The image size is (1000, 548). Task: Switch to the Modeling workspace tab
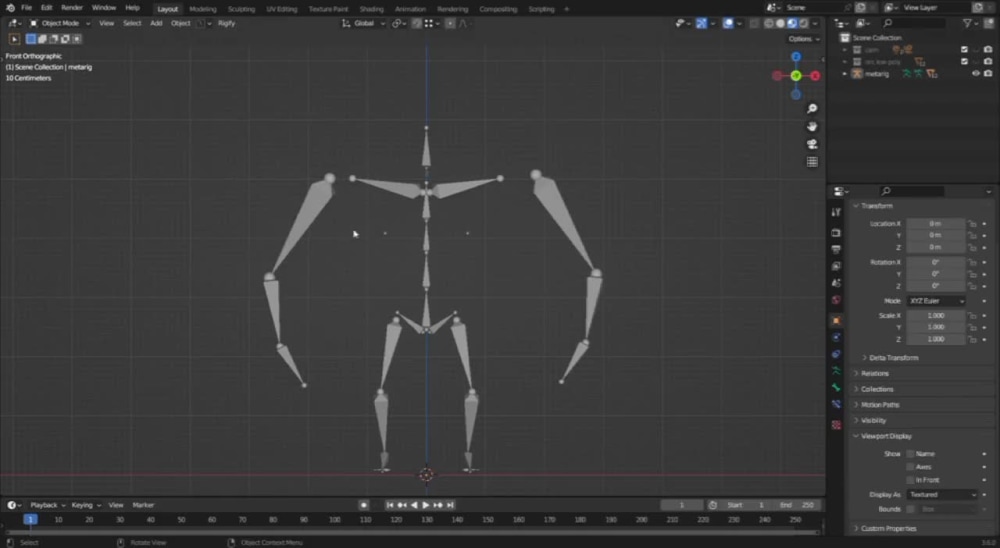click(x=203, y=9)
